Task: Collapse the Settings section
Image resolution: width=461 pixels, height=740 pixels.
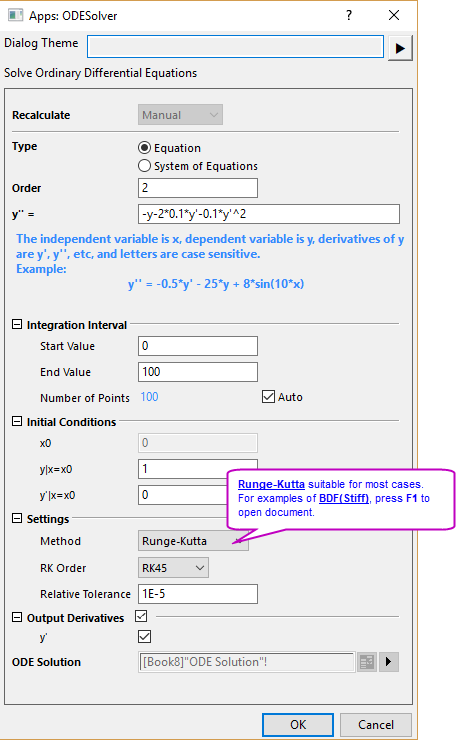Action: [x=17, y=518]
